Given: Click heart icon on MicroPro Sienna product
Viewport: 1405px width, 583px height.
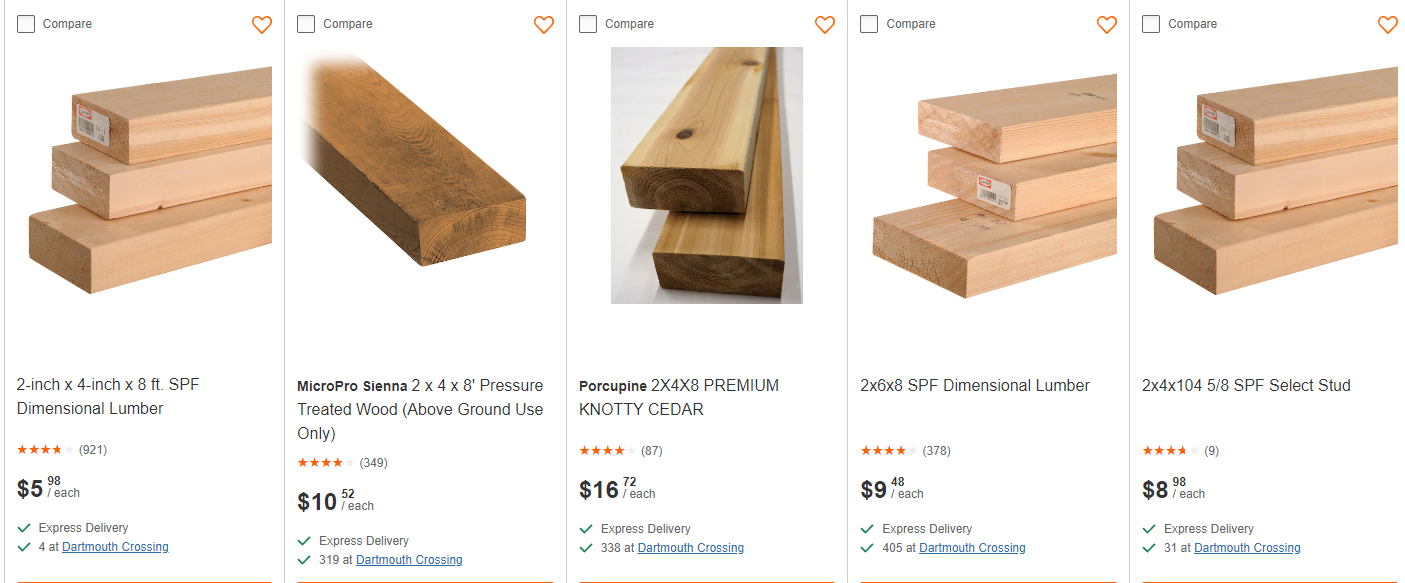Looking at the screenshot, I should pos(544,25).
